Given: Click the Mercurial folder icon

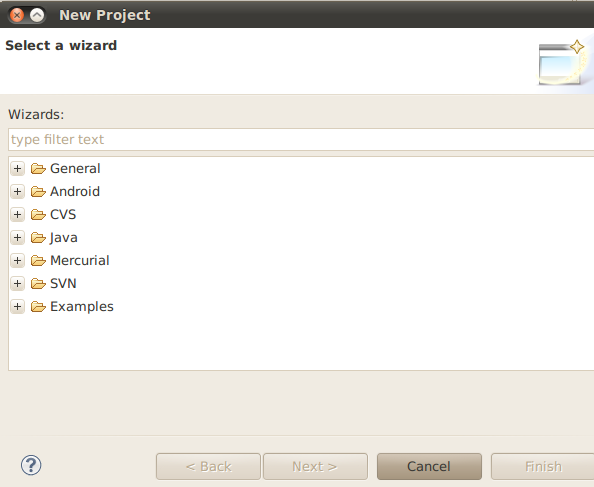Looking at the screenshot, I should pos(38,261).
